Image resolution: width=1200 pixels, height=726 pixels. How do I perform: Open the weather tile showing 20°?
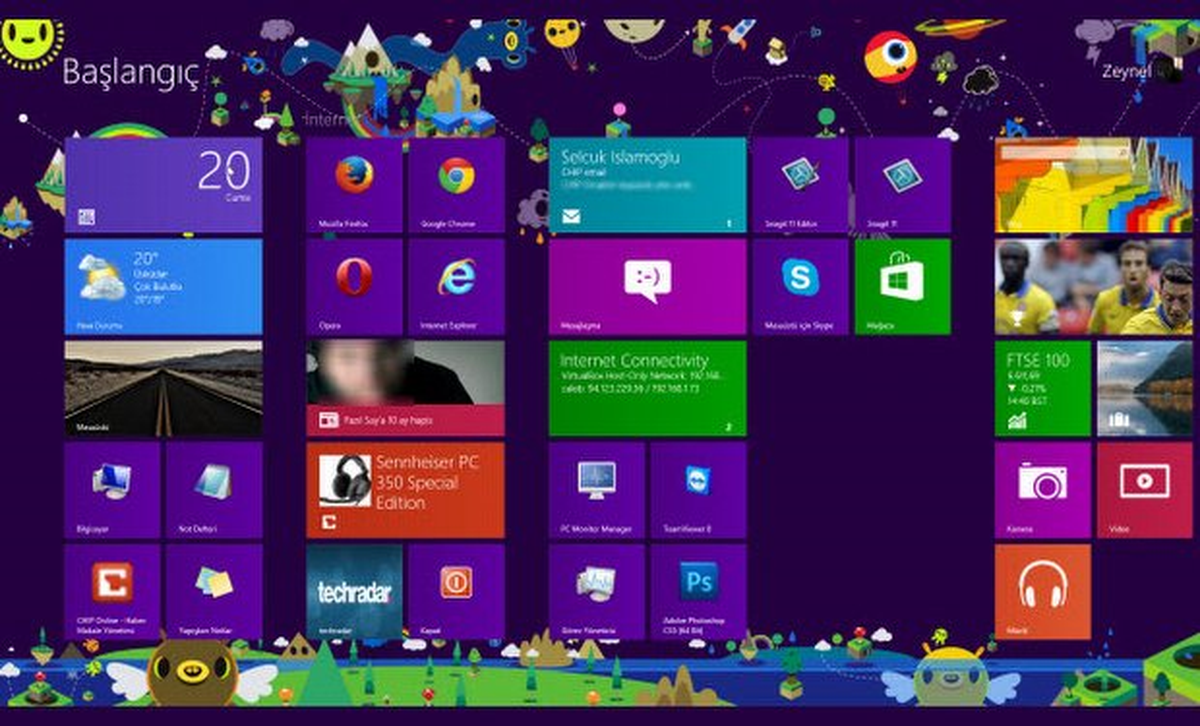(163, 287)
